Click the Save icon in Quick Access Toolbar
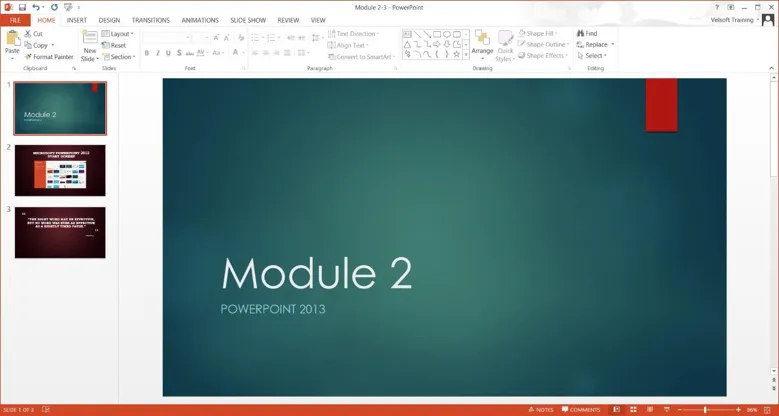This screenshot has width=779, height=416. click(22, 7)
